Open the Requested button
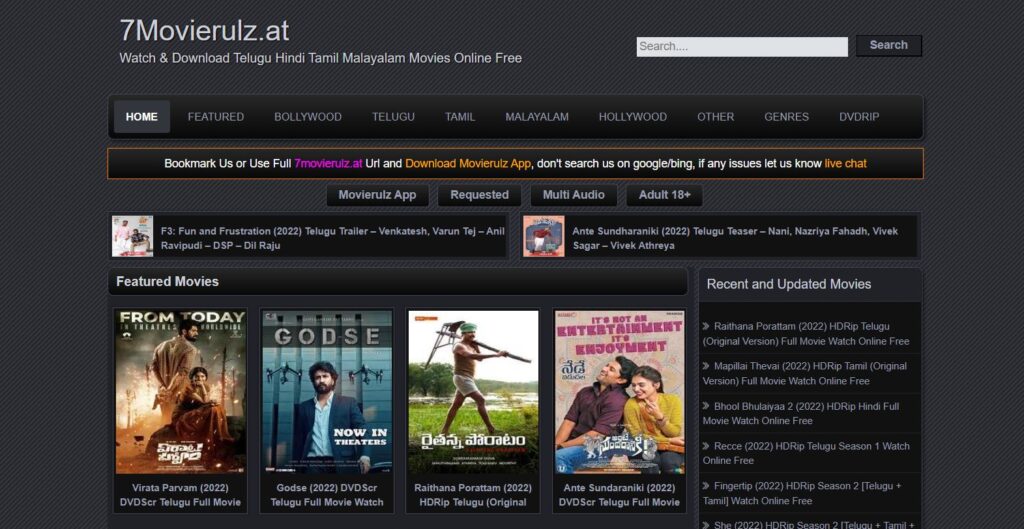This screenshot has height=529, width=1024. [x=479, y=195]
